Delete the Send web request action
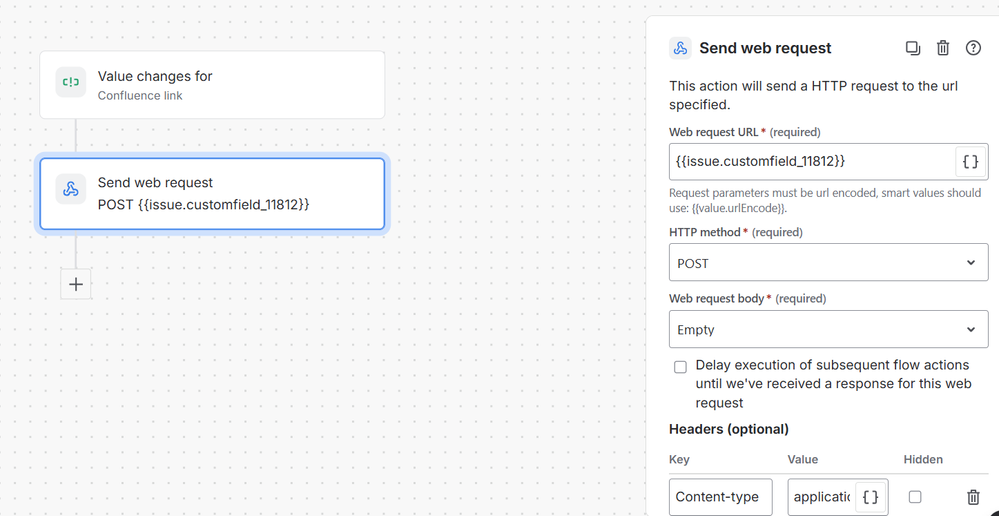This screenshot has width=999, height=516. point(943,48)
